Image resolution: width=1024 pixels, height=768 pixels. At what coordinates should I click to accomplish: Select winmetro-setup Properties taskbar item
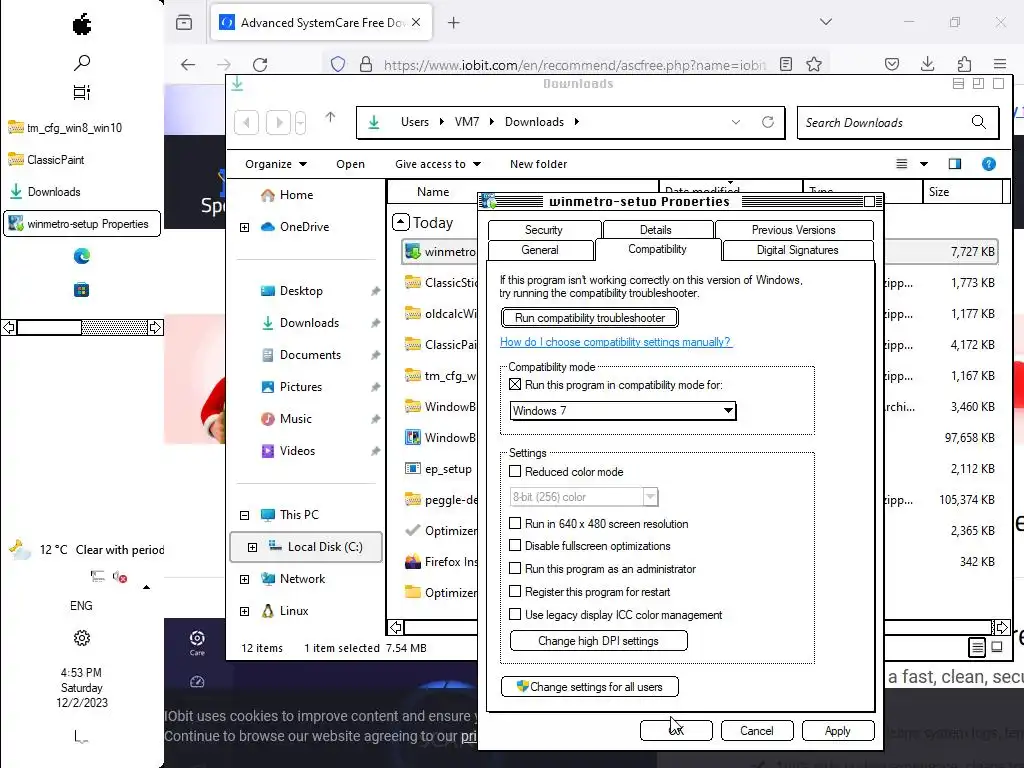pyautogui.click(x=82, y=224)
